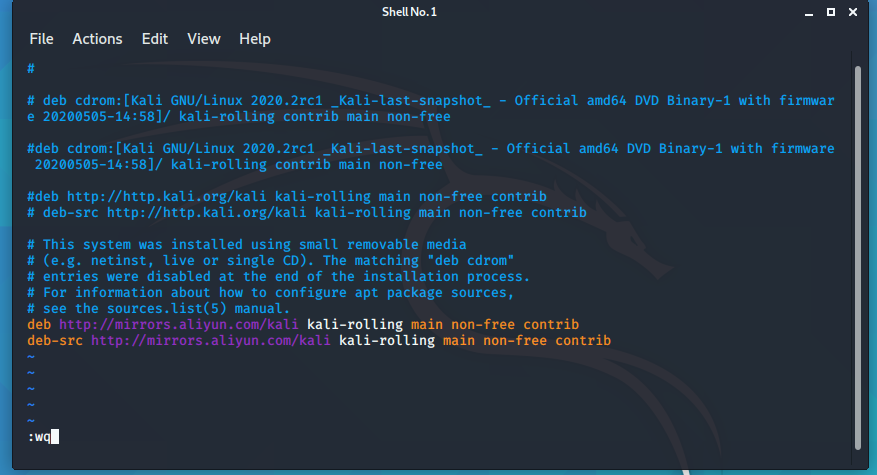Screen dimensions: 877x475
Task: Click the Shell No.1 title text
Action: click(409, 12)
